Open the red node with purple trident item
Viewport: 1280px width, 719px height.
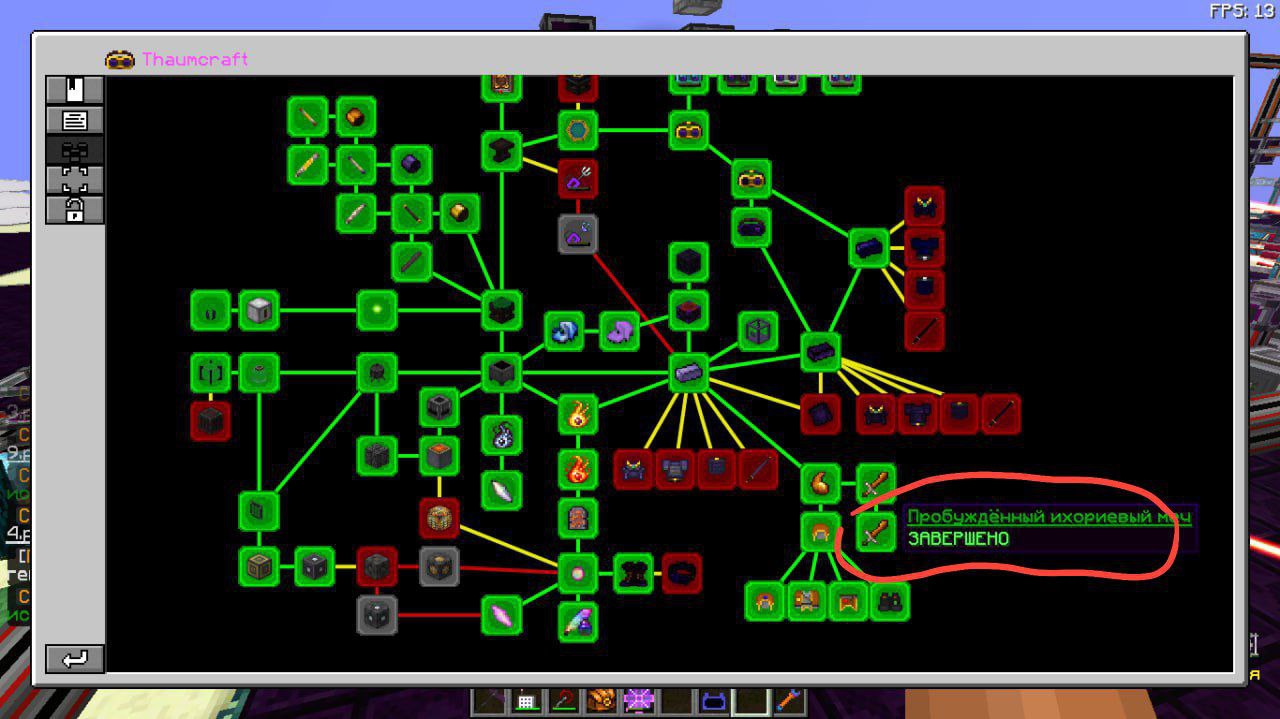(x=578, y=179)
